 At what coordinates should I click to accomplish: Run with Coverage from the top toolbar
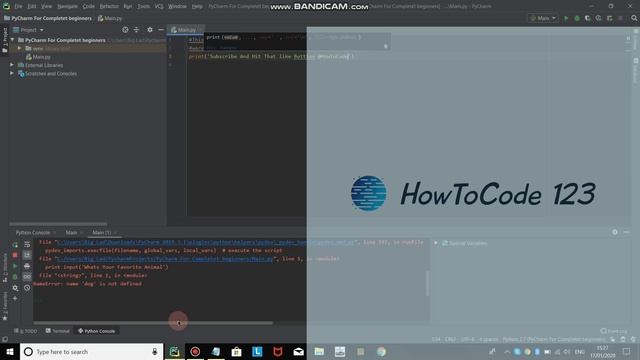[588, 18]
